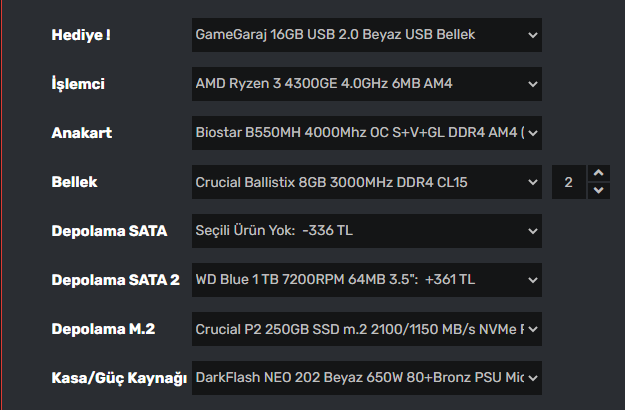This screenshot has width=625, height=410.
Task: Click the 'Kasa/Güç Kaynağı' label
Action: [119, 378]
